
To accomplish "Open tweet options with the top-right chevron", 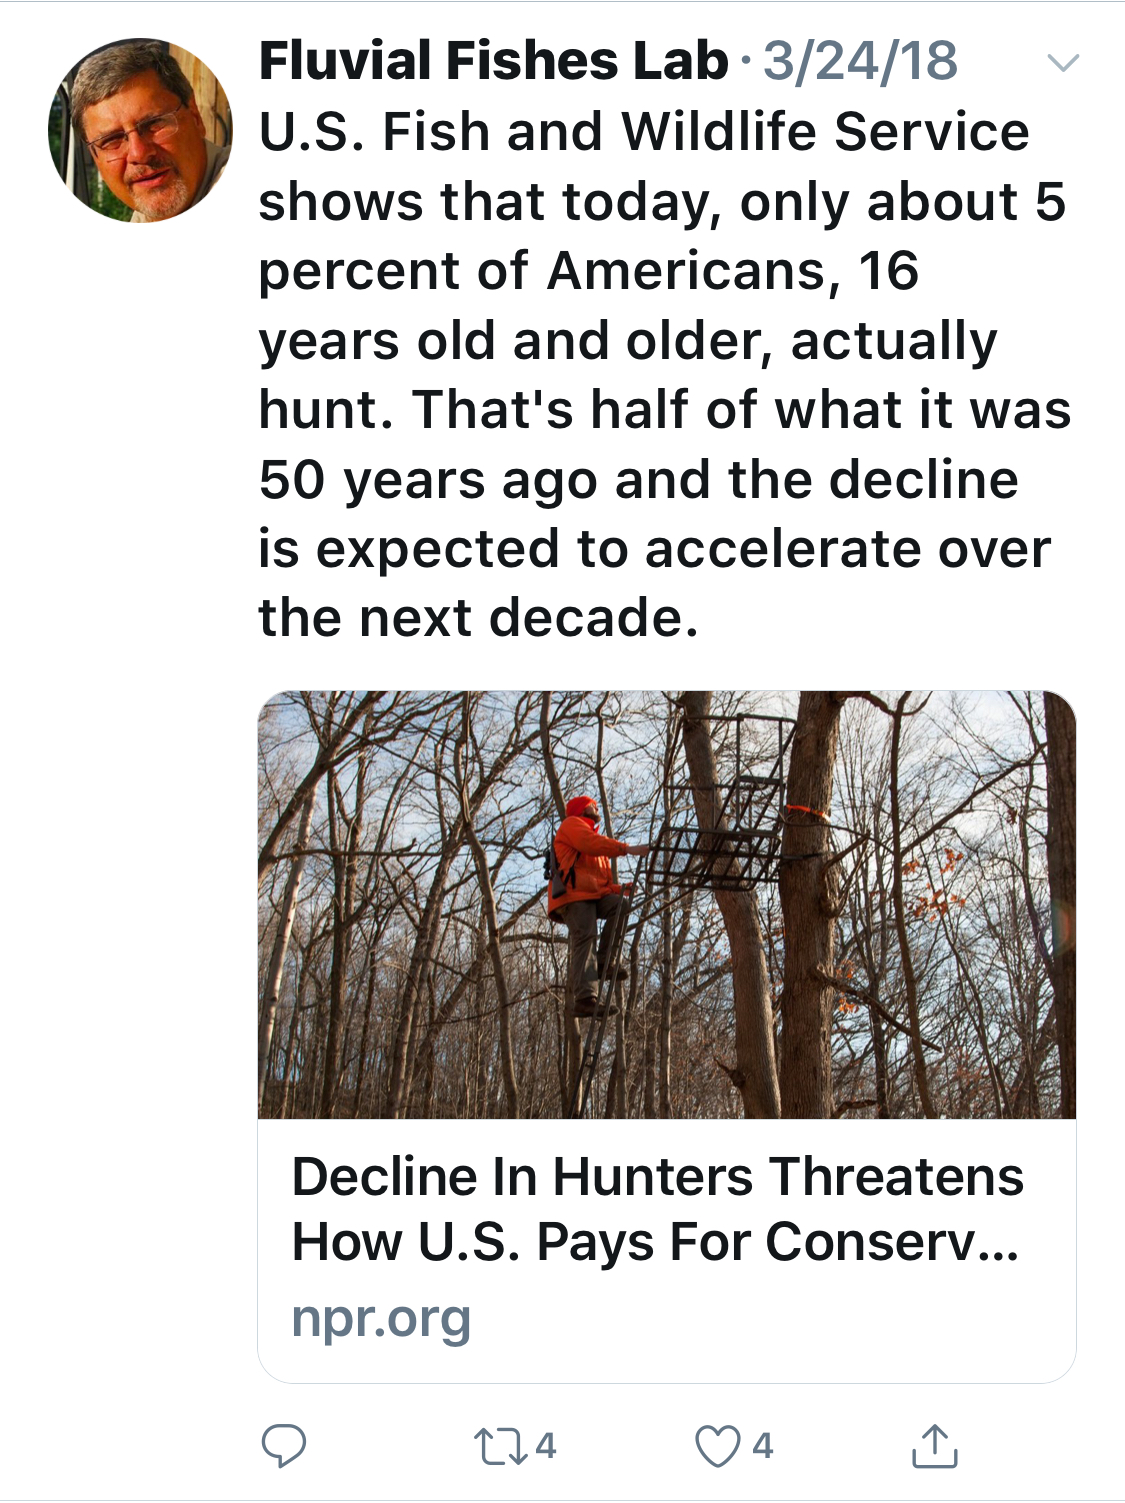I will (x=1062, y=63).
